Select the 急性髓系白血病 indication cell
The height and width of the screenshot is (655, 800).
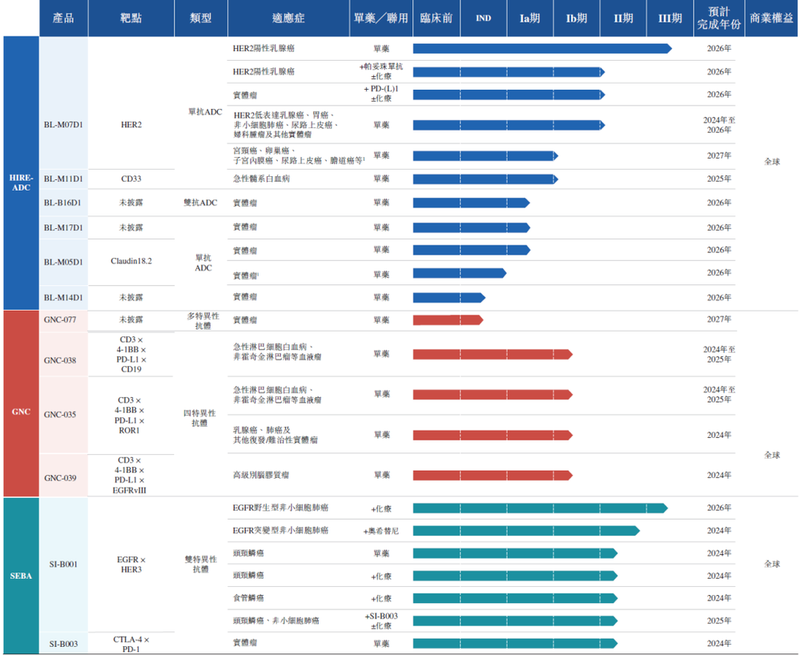pyautogui.click(x=261, y=179)
